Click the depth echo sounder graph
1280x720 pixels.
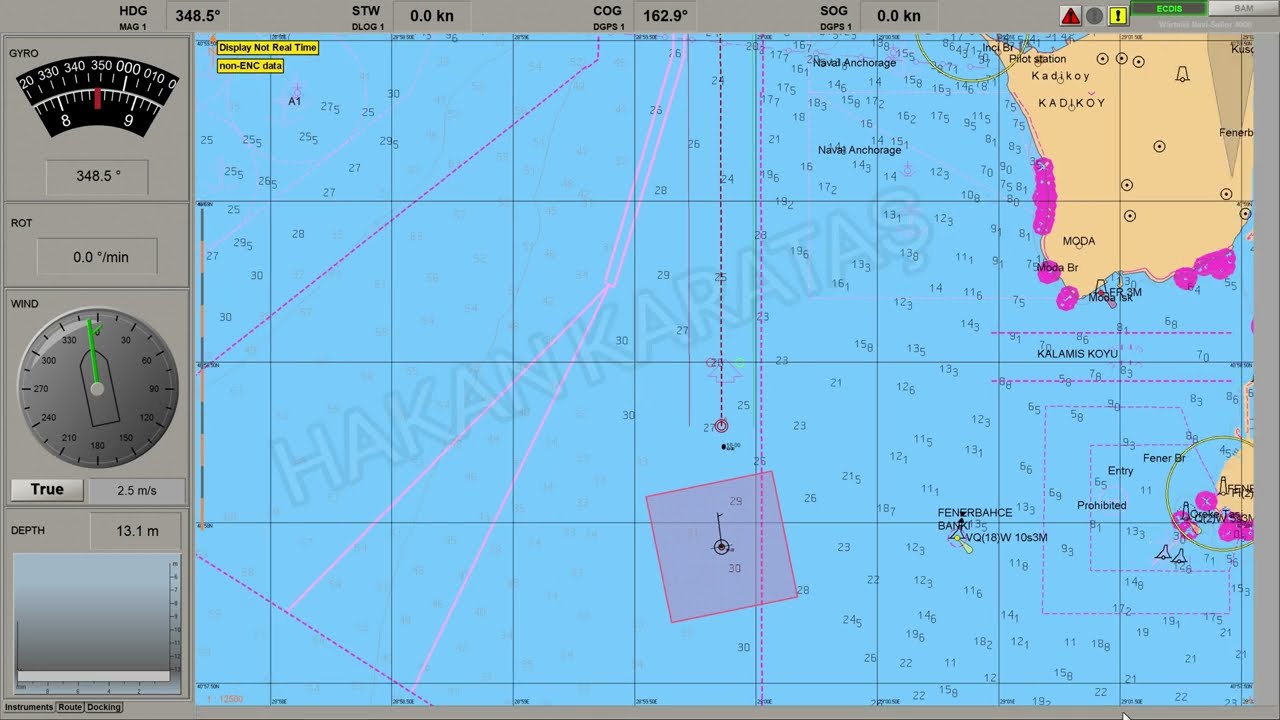coord(97,625)
